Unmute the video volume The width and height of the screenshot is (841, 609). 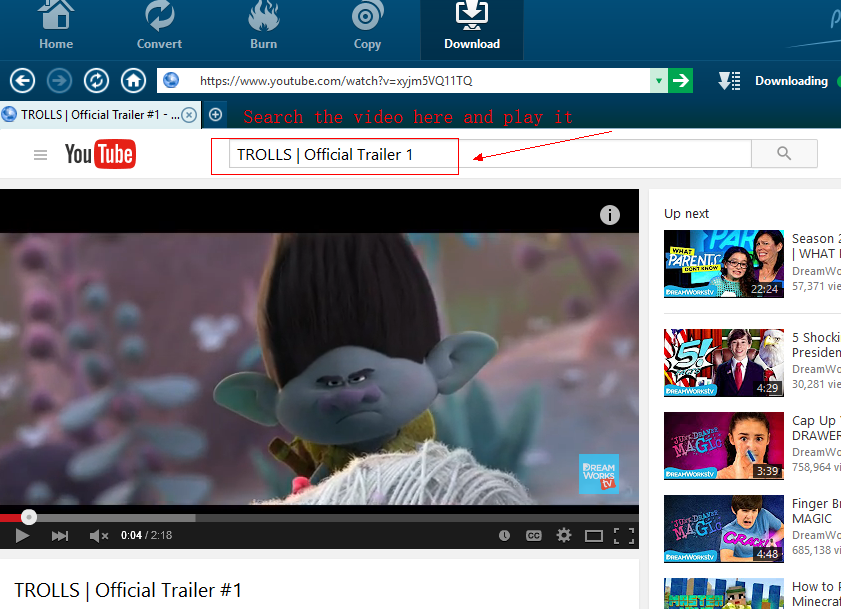(99, 535)
